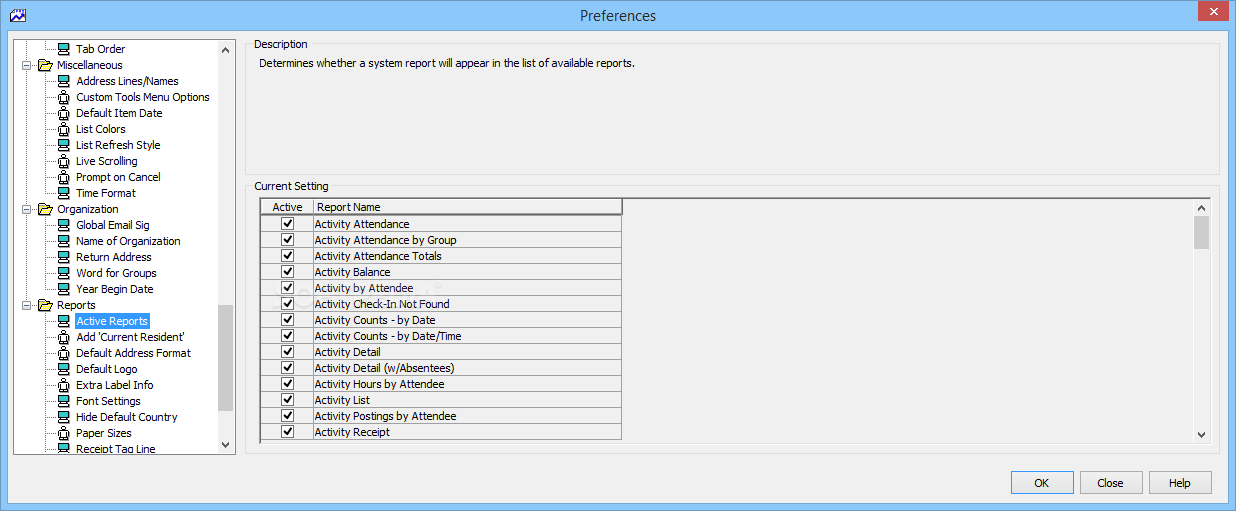Click the icon beside Default Logo
Screen dimensions: 1236x511
(x=64, y=369)
